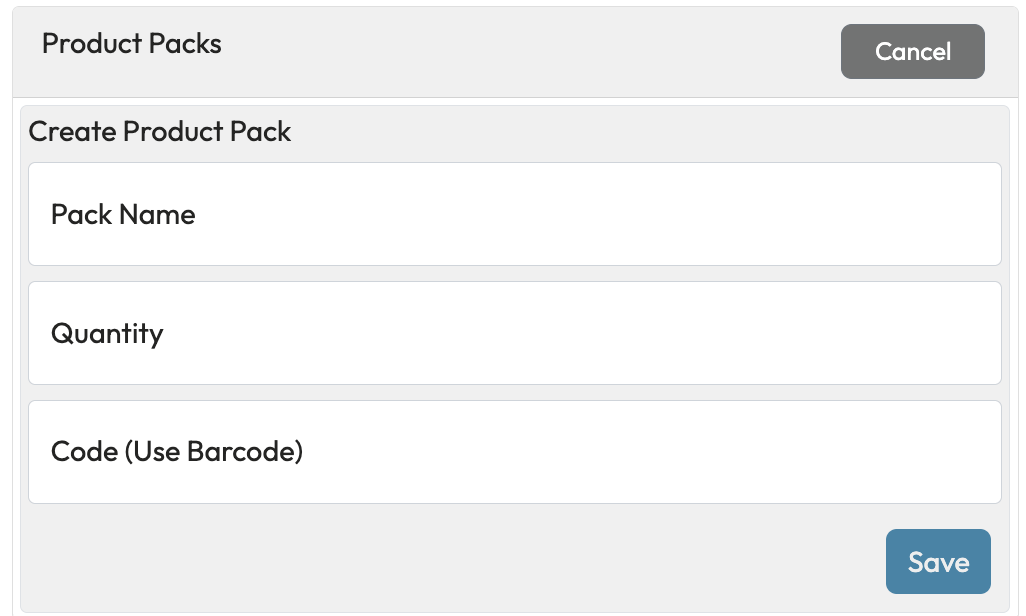Save the new product pack

(x=938, y=562)
